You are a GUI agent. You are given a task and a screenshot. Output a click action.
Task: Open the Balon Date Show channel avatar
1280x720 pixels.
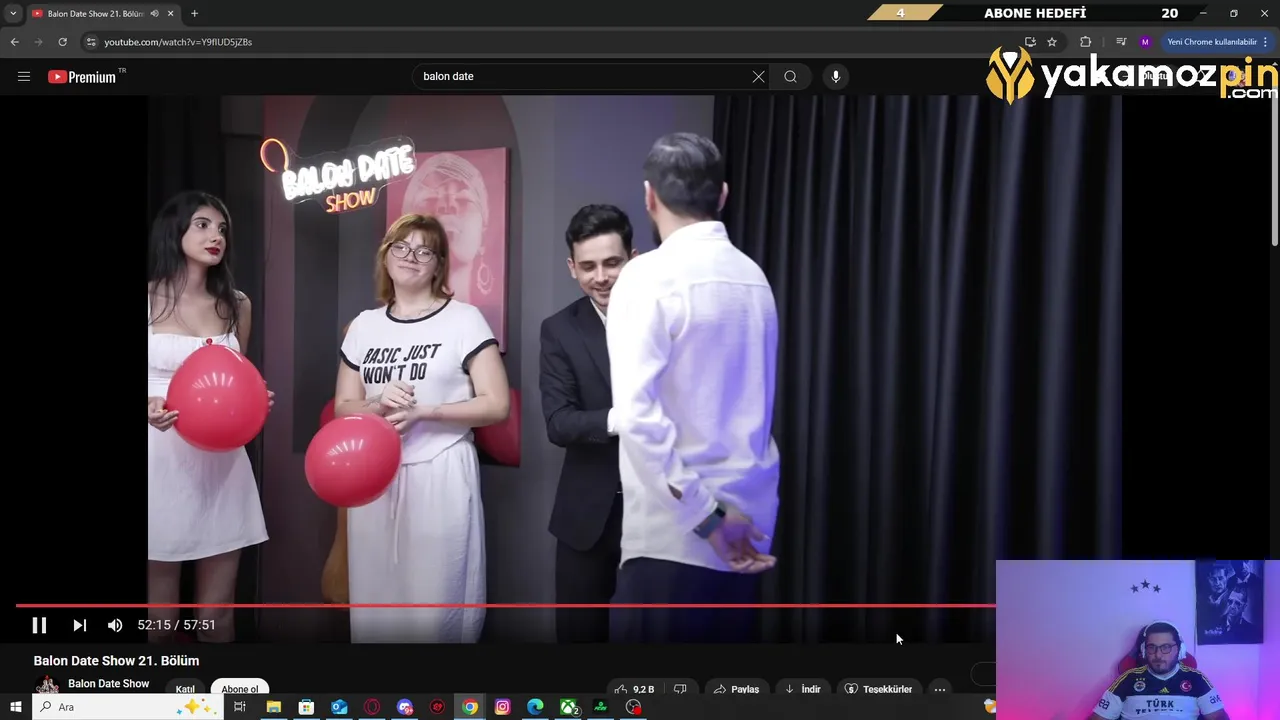pos(46,686)
